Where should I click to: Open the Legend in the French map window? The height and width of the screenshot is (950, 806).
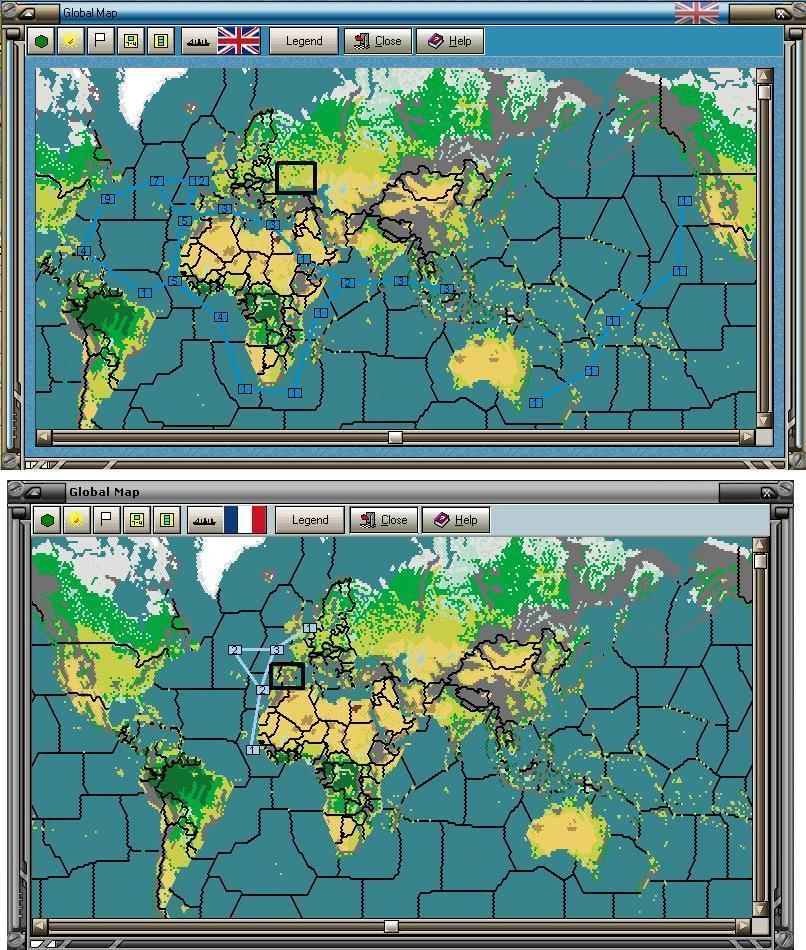[310, 520]
